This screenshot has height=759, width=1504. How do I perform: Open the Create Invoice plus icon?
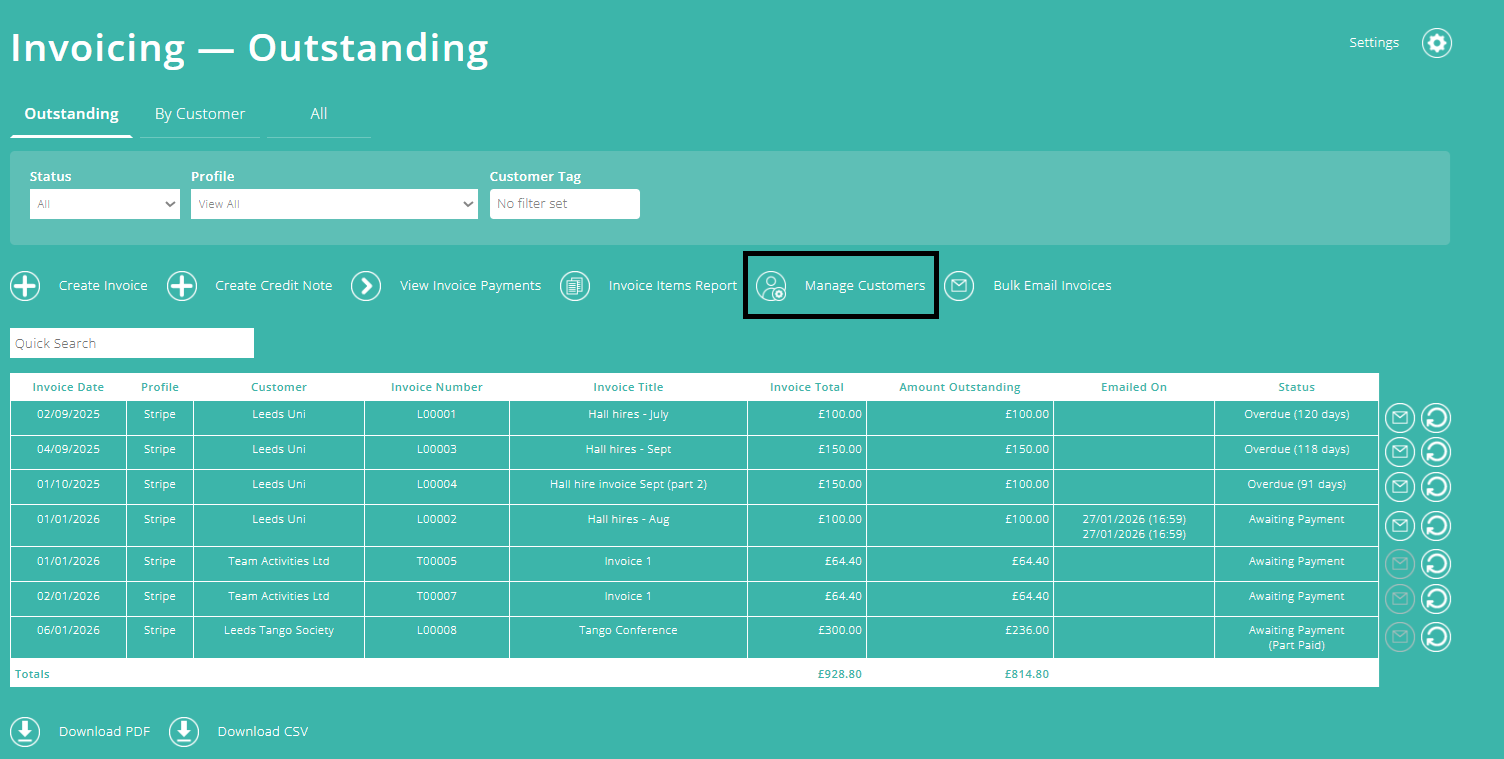pos(25,286)
